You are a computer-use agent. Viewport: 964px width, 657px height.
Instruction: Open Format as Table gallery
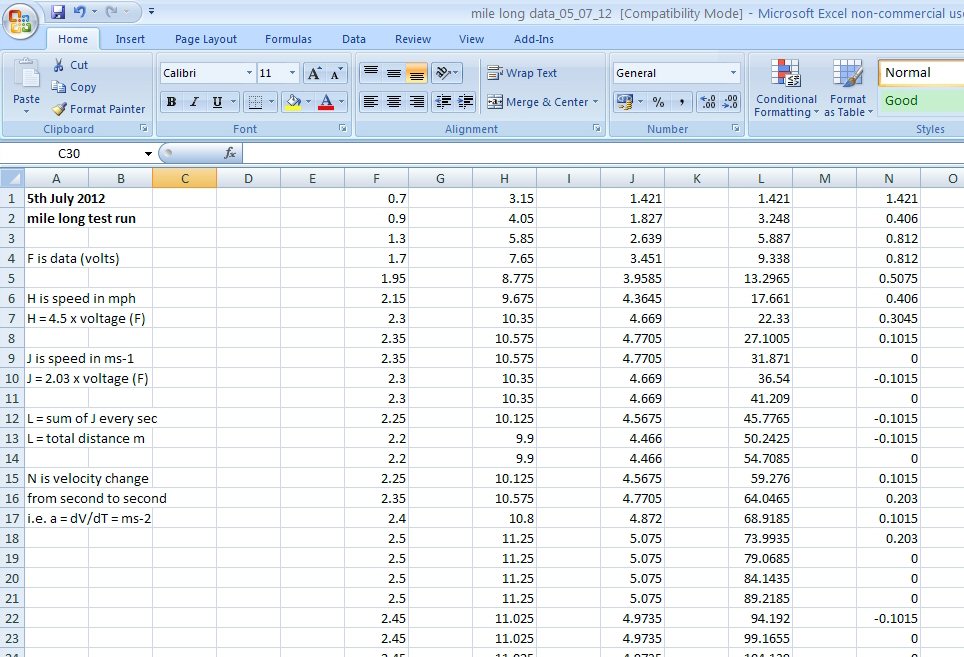(848, 88)
